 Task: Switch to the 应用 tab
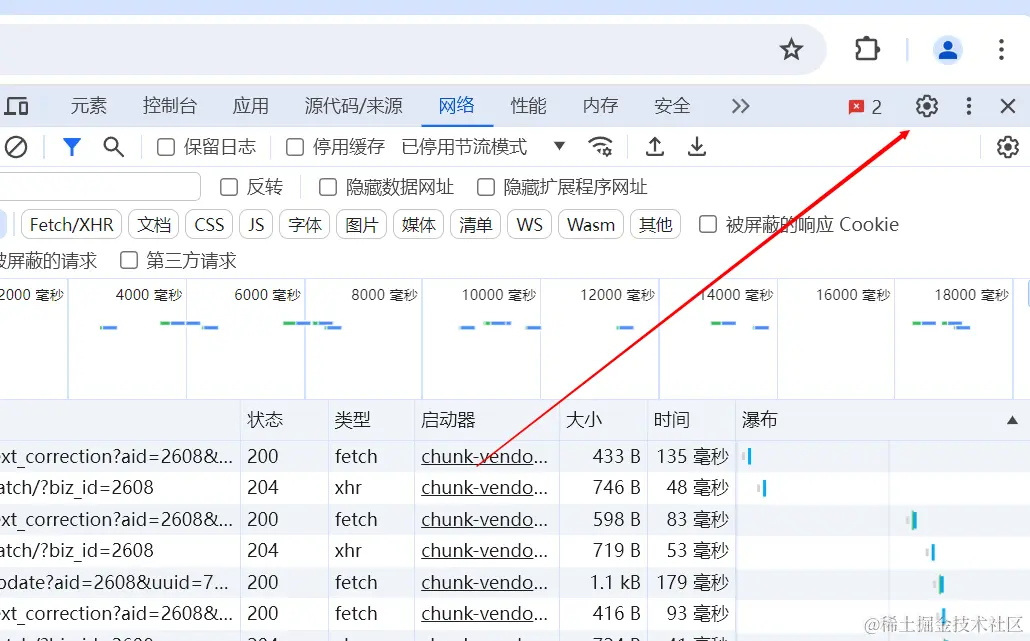coord(250,106)
